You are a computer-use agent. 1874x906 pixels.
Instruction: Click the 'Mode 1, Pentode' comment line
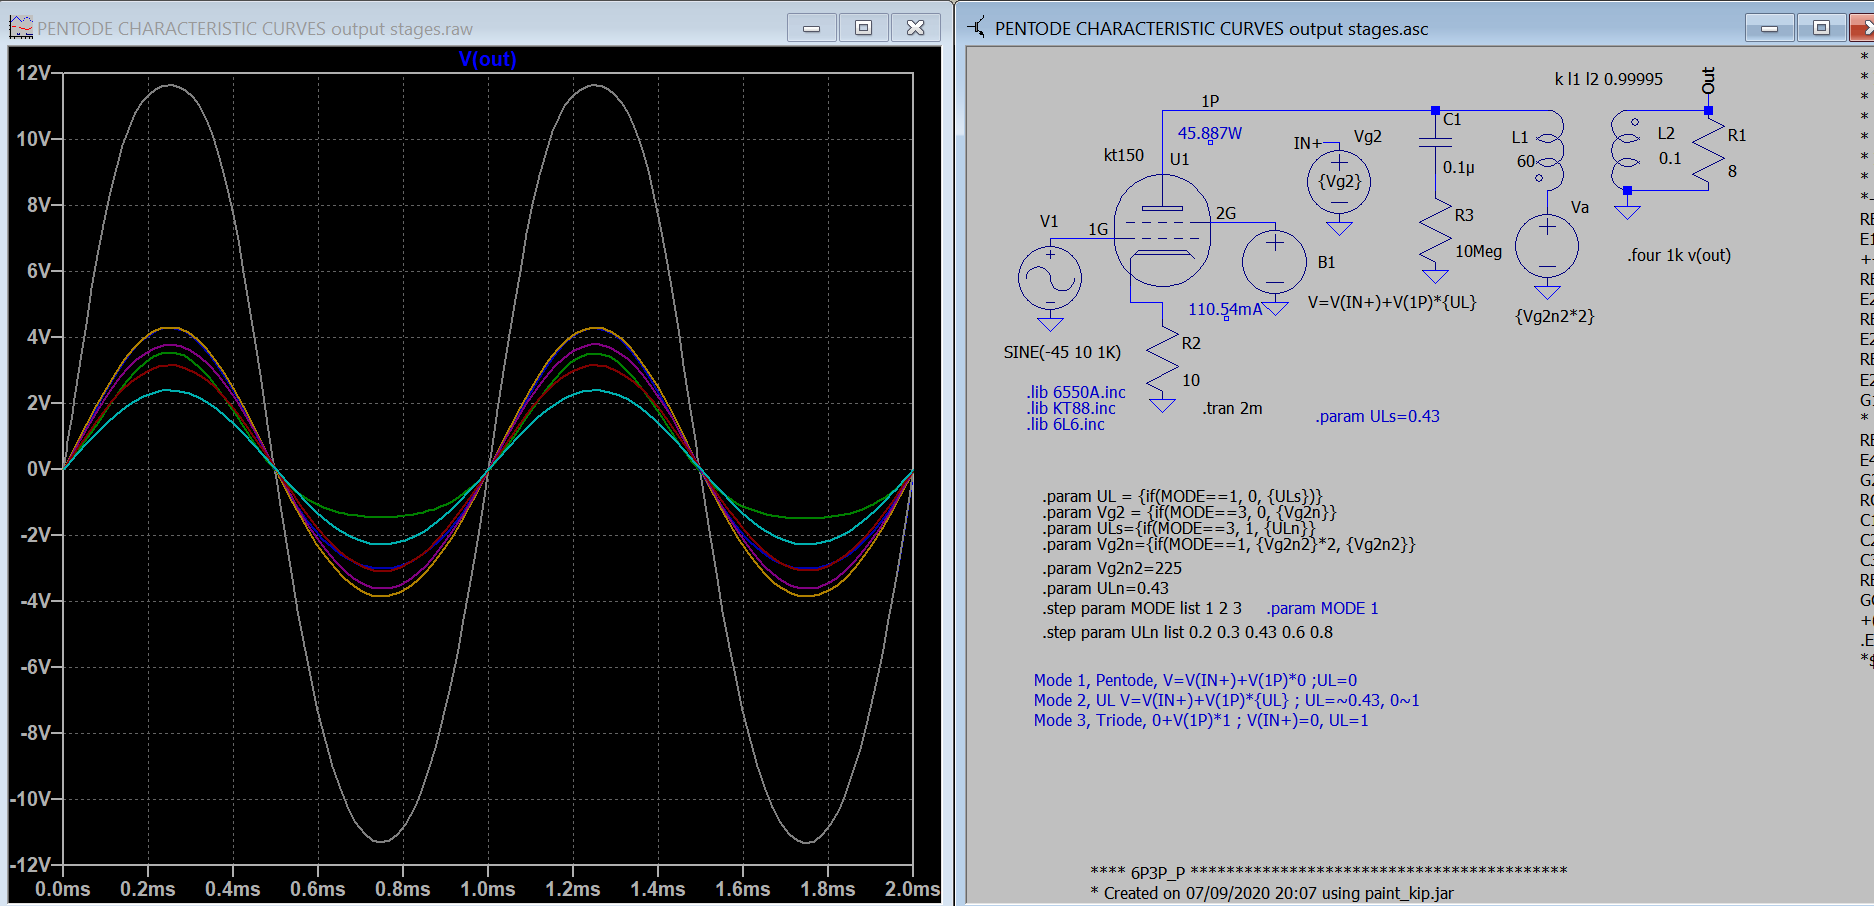click(1195, 680)
